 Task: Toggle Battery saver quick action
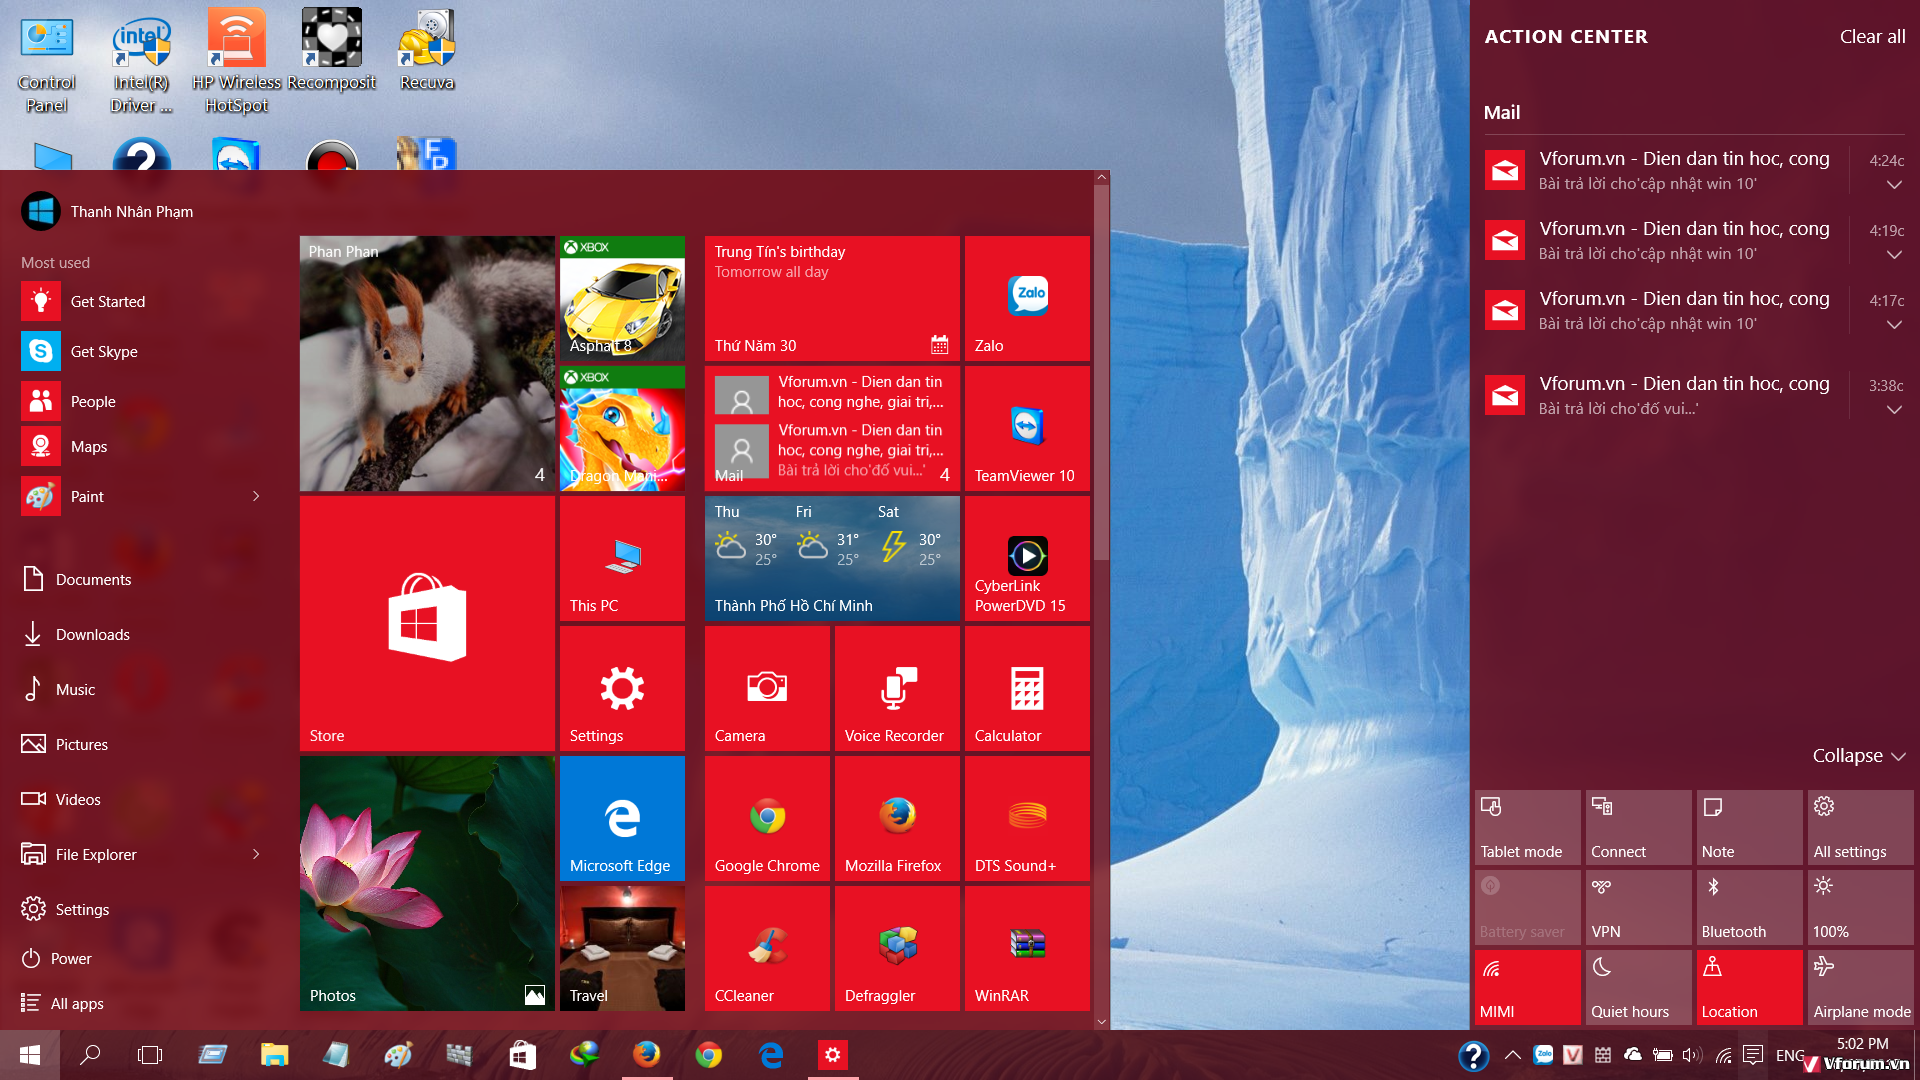click(1527, 907)
